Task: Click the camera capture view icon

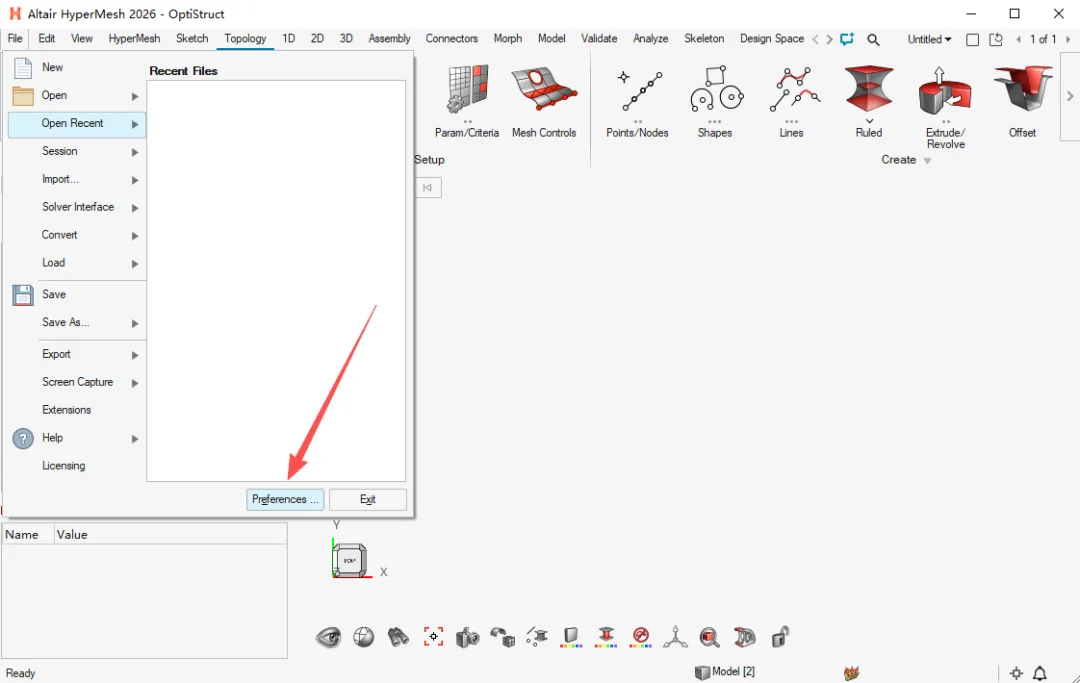Action: click(467, 638)
